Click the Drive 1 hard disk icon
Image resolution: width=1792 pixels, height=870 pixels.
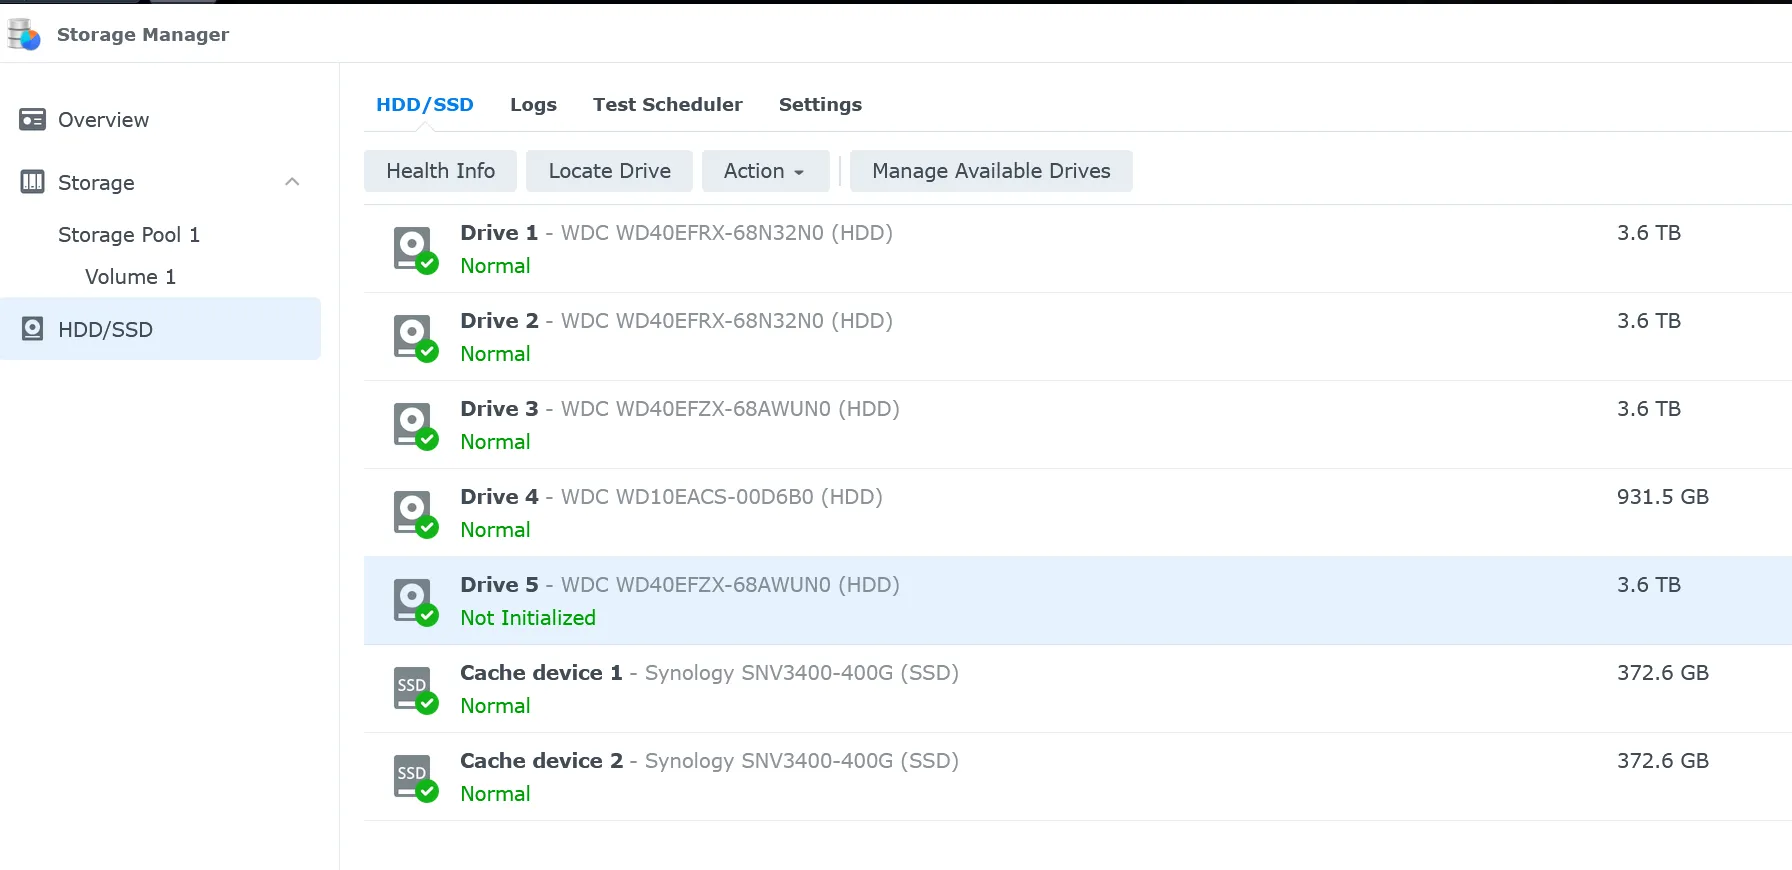[x=415, y=249]
